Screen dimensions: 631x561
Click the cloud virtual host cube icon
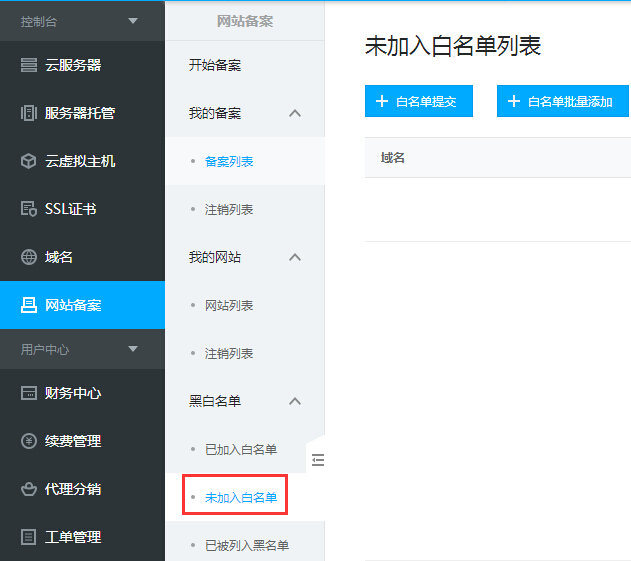coord(29,161)
